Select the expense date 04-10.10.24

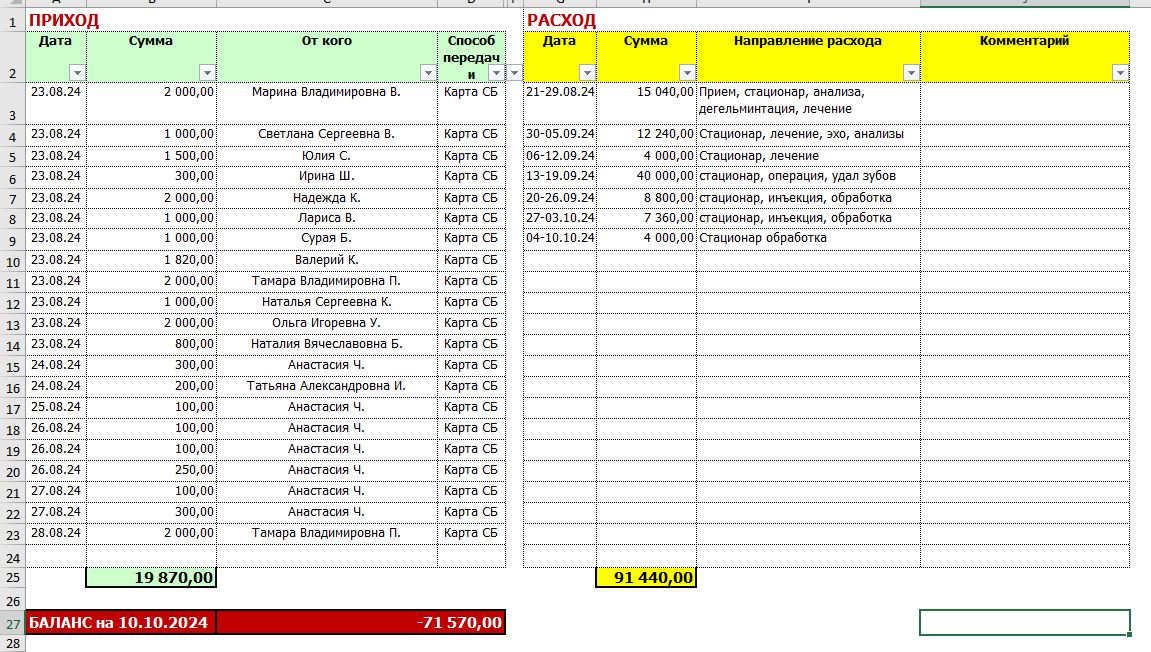560,238
